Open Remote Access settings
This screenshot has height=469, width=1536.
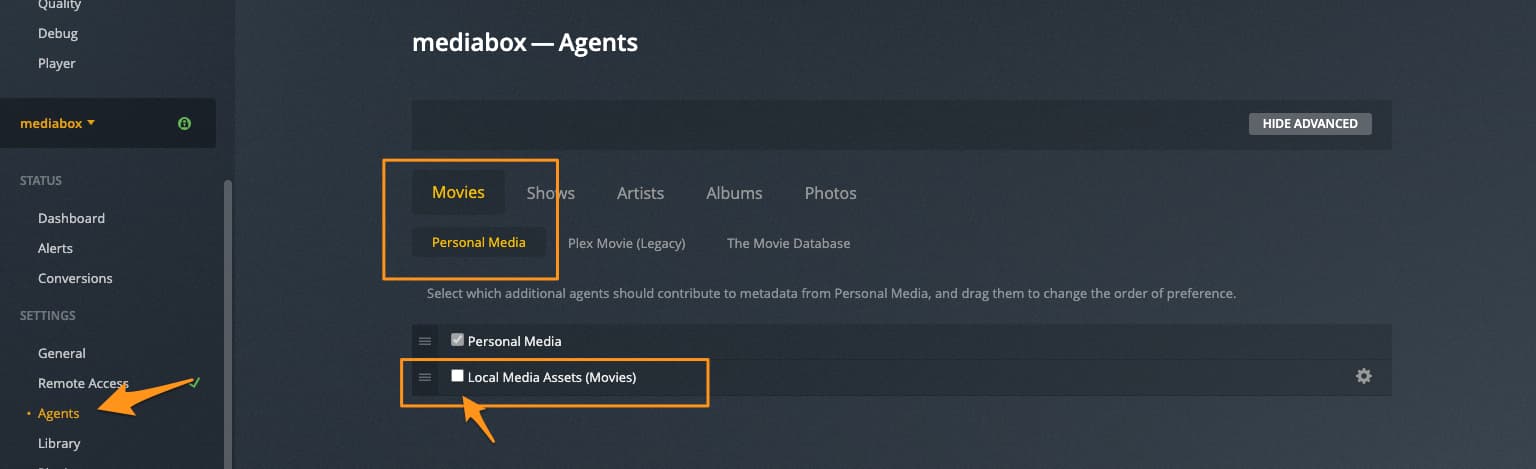pyautogui.click(x=83, y=383)
